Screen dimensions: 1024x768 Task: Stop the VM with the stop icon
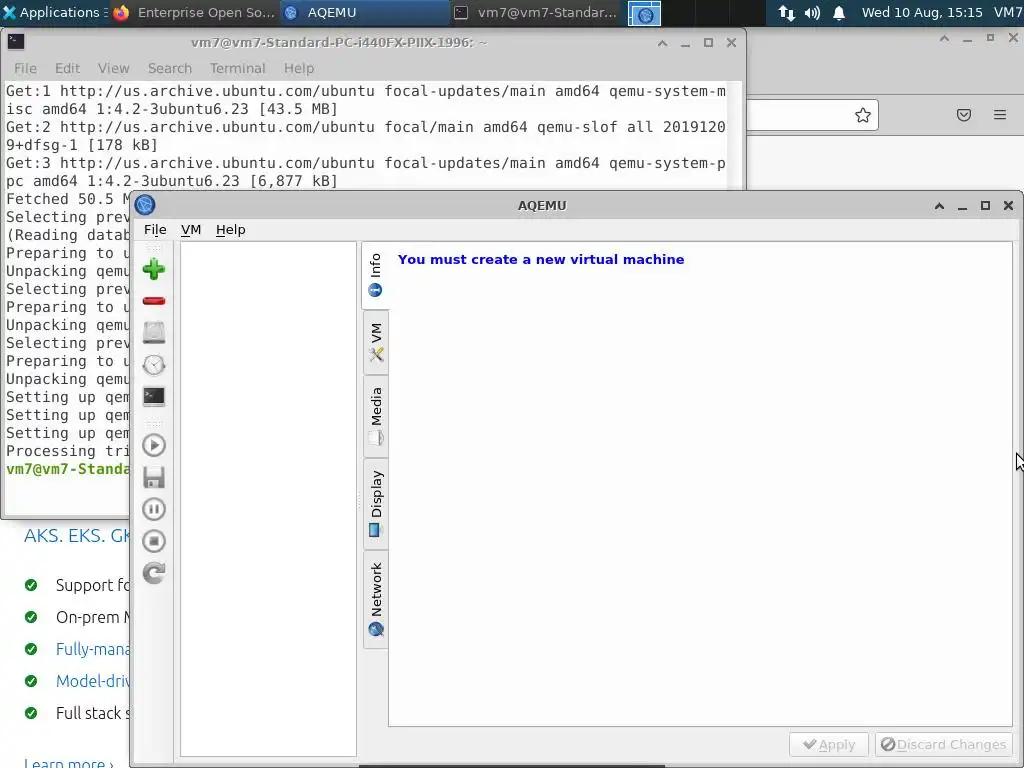[x=153, y=541]
